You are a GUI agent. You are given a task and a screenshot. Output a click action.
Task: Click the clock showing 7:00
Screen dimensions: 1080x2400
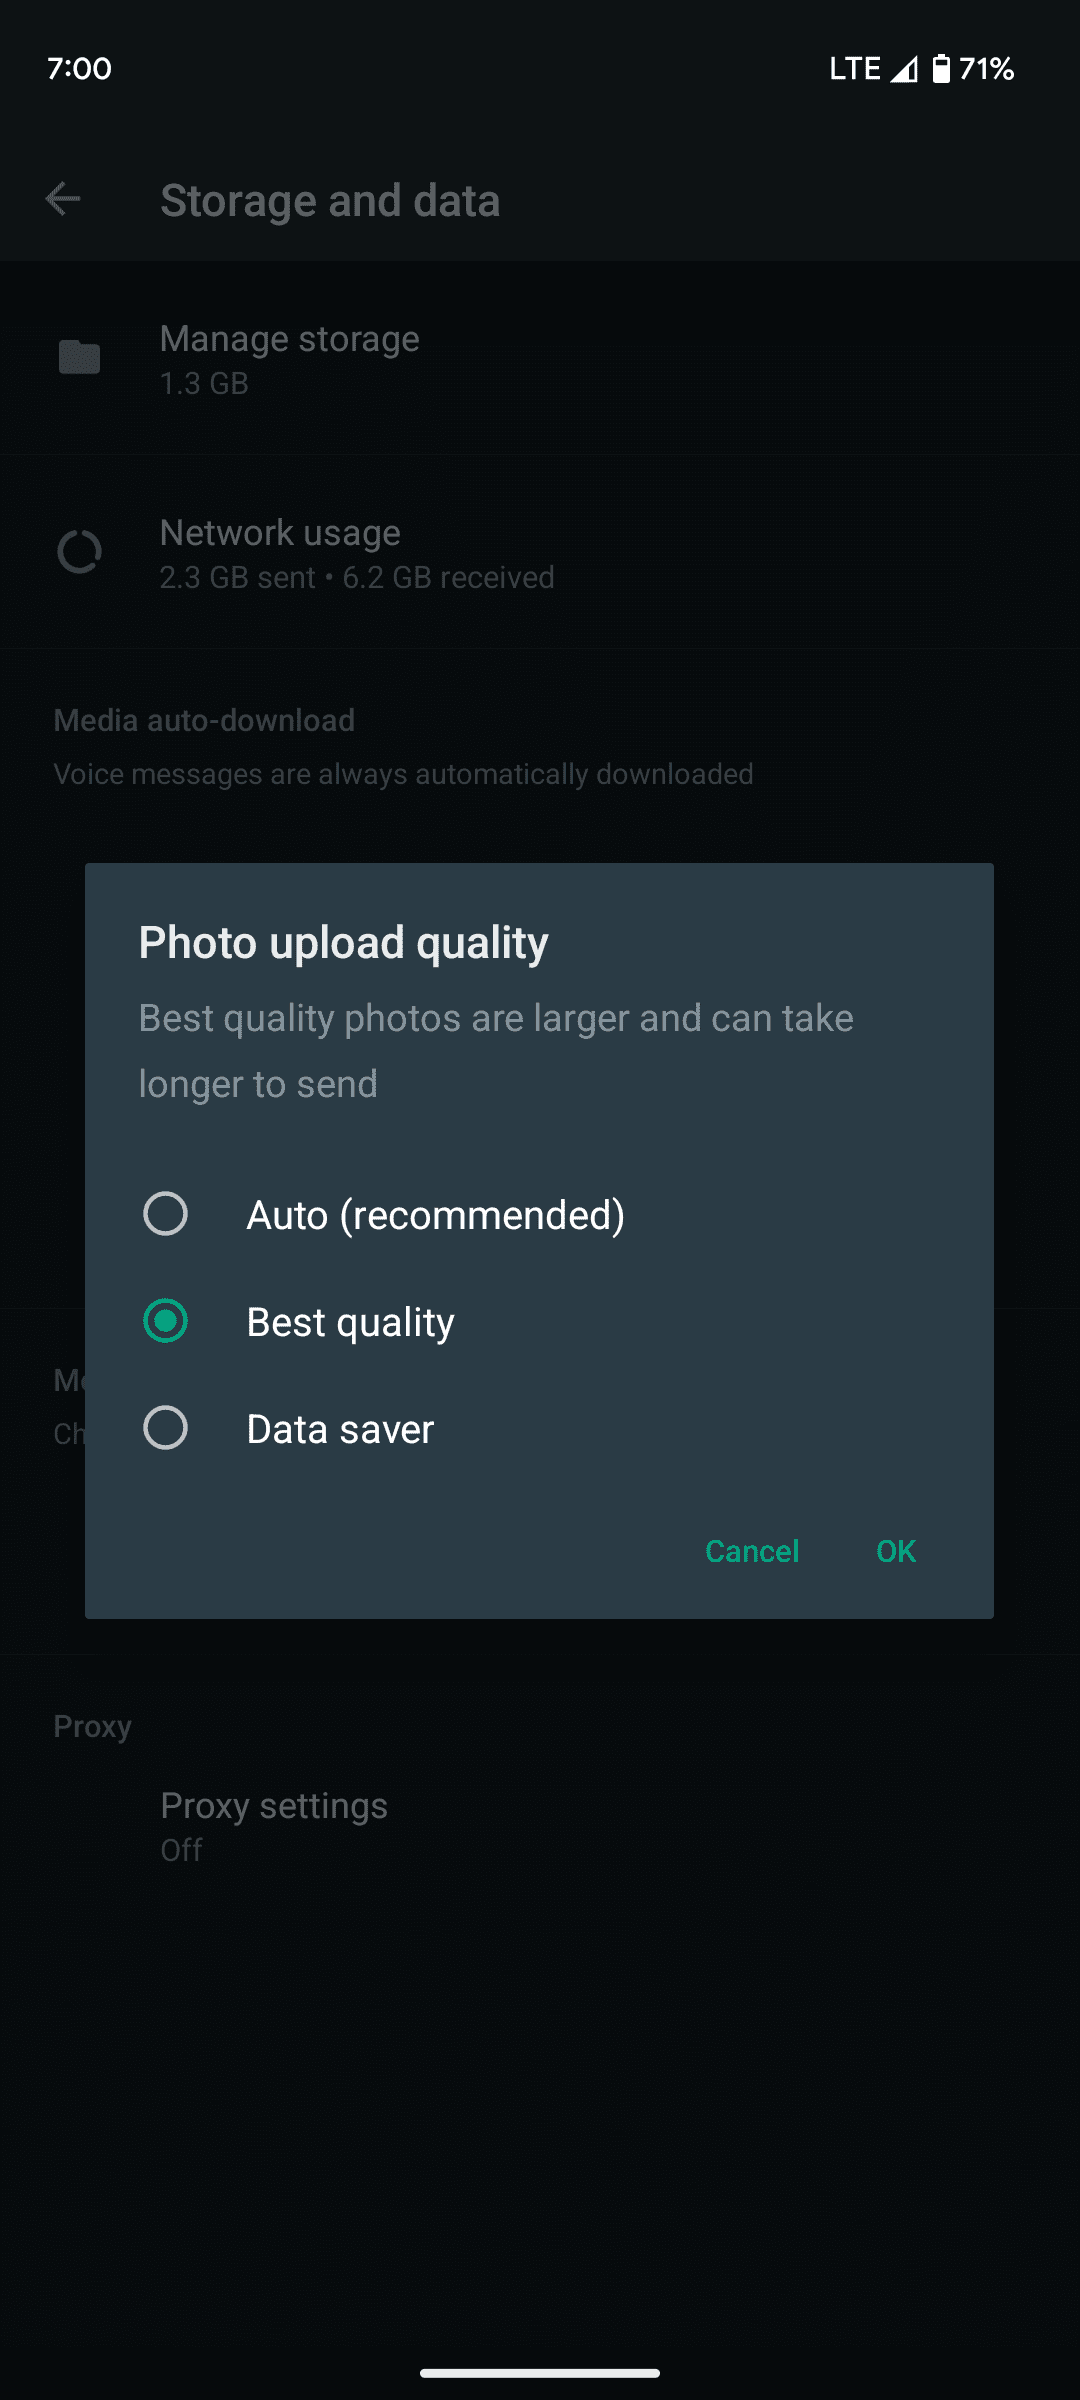(78, 69)
